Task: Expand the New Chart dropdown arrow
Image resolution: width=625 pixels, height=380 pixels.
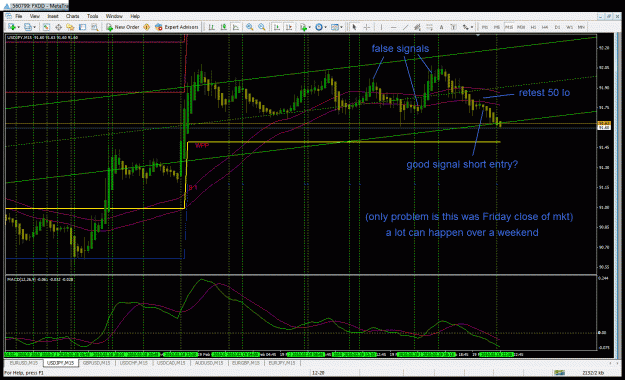Action: 18,27
